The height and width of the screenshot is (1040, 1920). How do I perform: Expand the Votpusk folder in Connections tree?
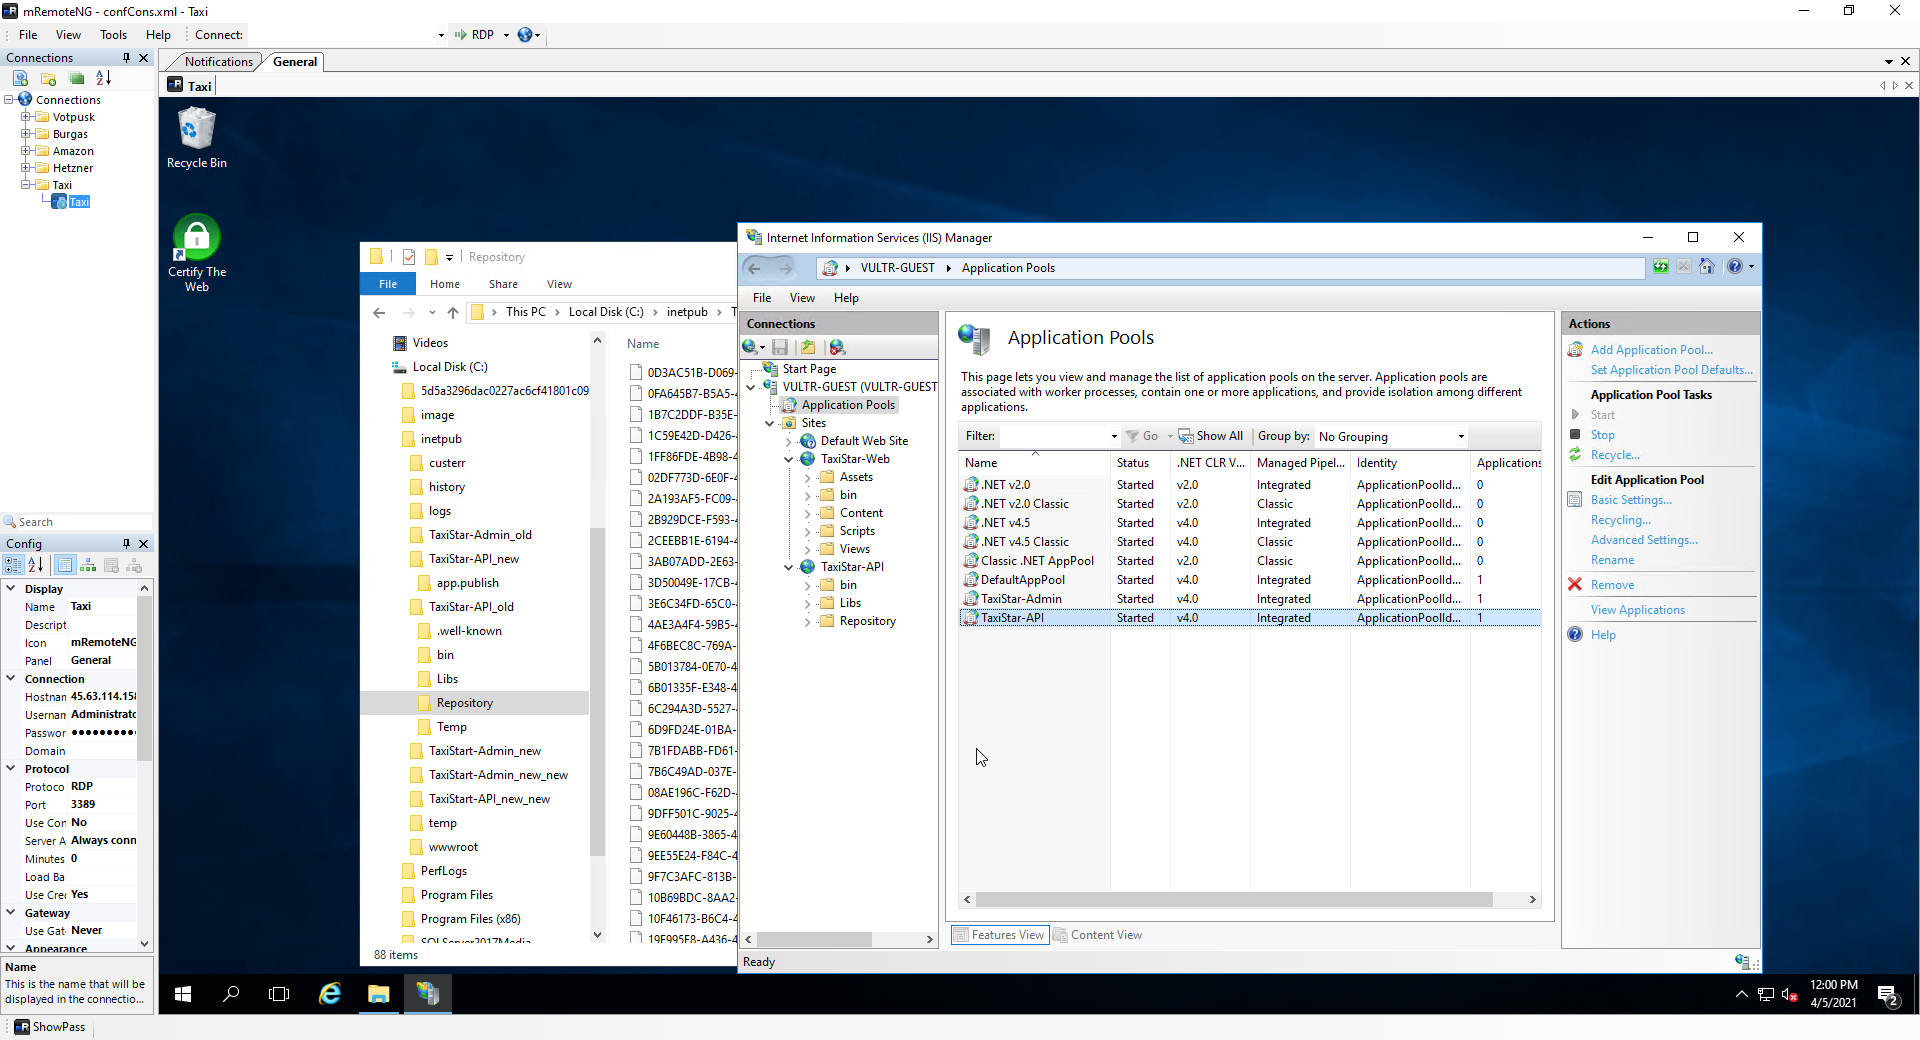(26, 117)
